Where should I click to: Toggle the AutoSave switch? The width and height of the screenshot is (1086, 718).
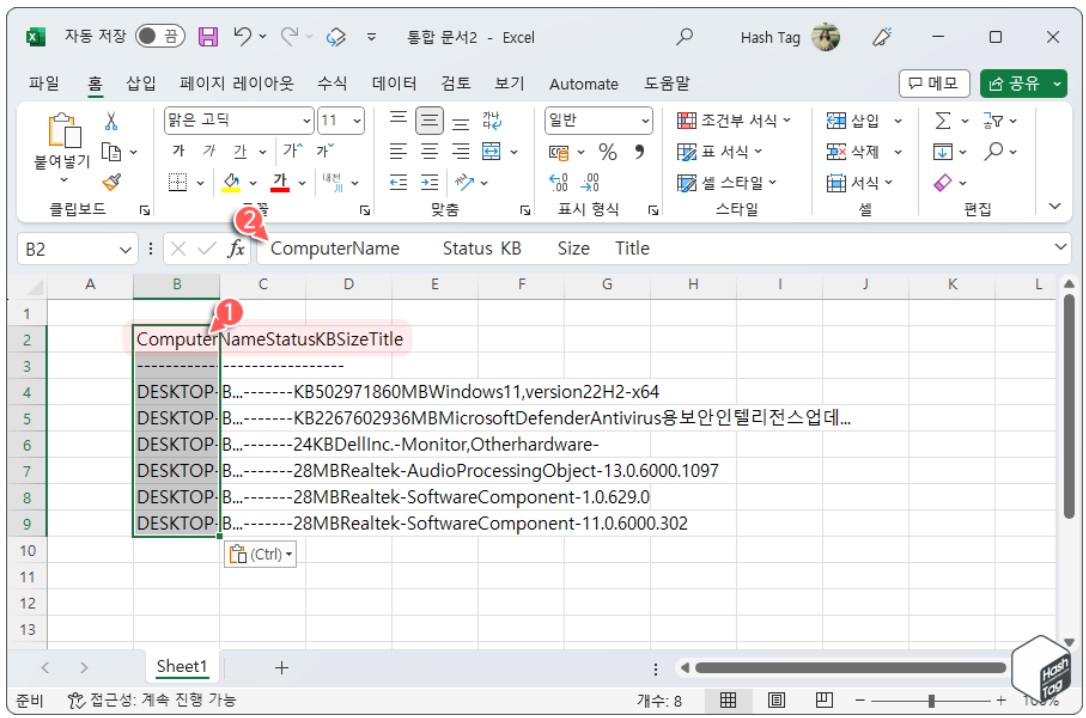(159, 36)
